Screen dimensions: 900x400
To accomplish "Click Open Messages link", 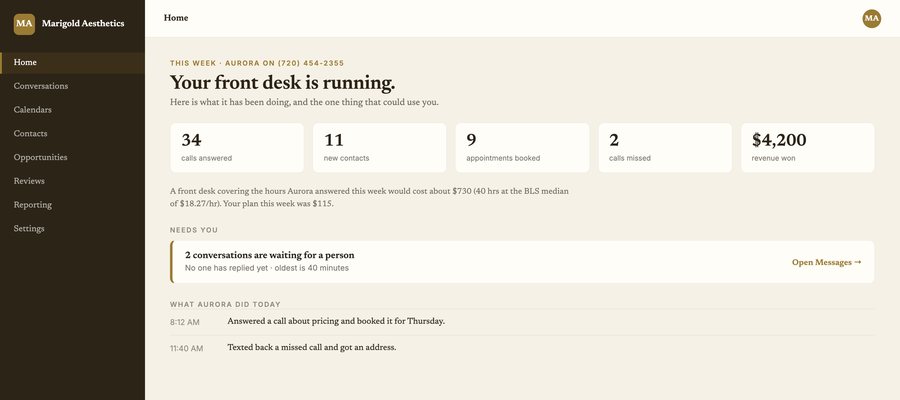I will (827, 262).
